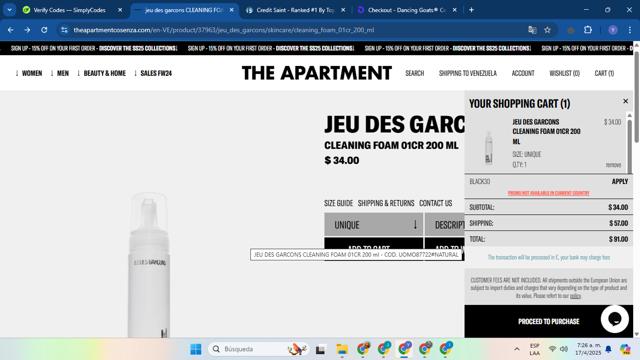Screen dimensions: 640x360
Task: Click cart item product thumbnail
Action: [x=489, y=148]
